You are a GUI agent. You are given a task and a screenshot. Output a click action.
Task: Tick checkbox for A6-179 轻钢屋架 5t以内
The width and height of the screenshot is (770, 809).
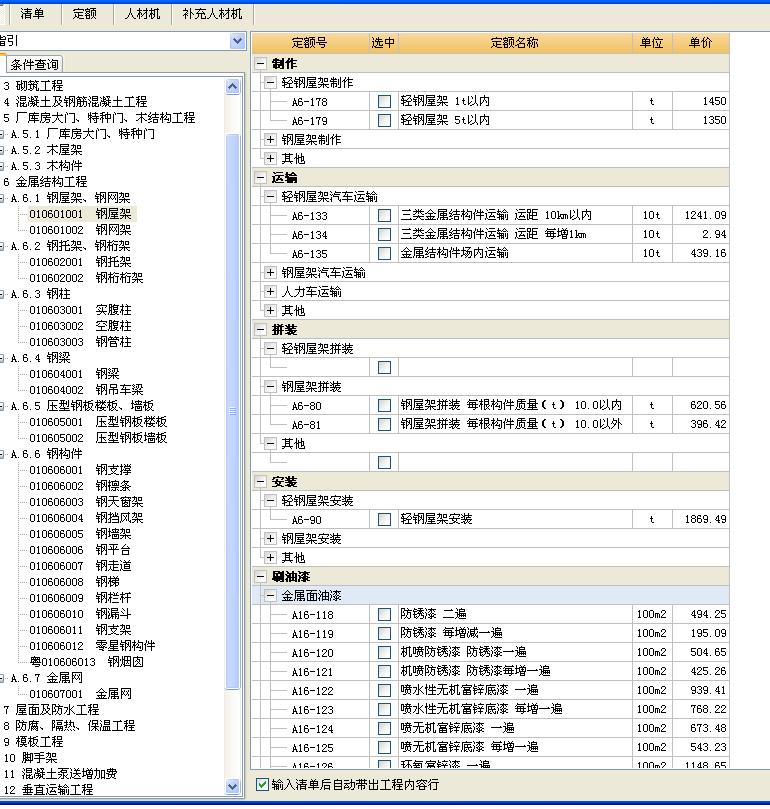point(384,120)
